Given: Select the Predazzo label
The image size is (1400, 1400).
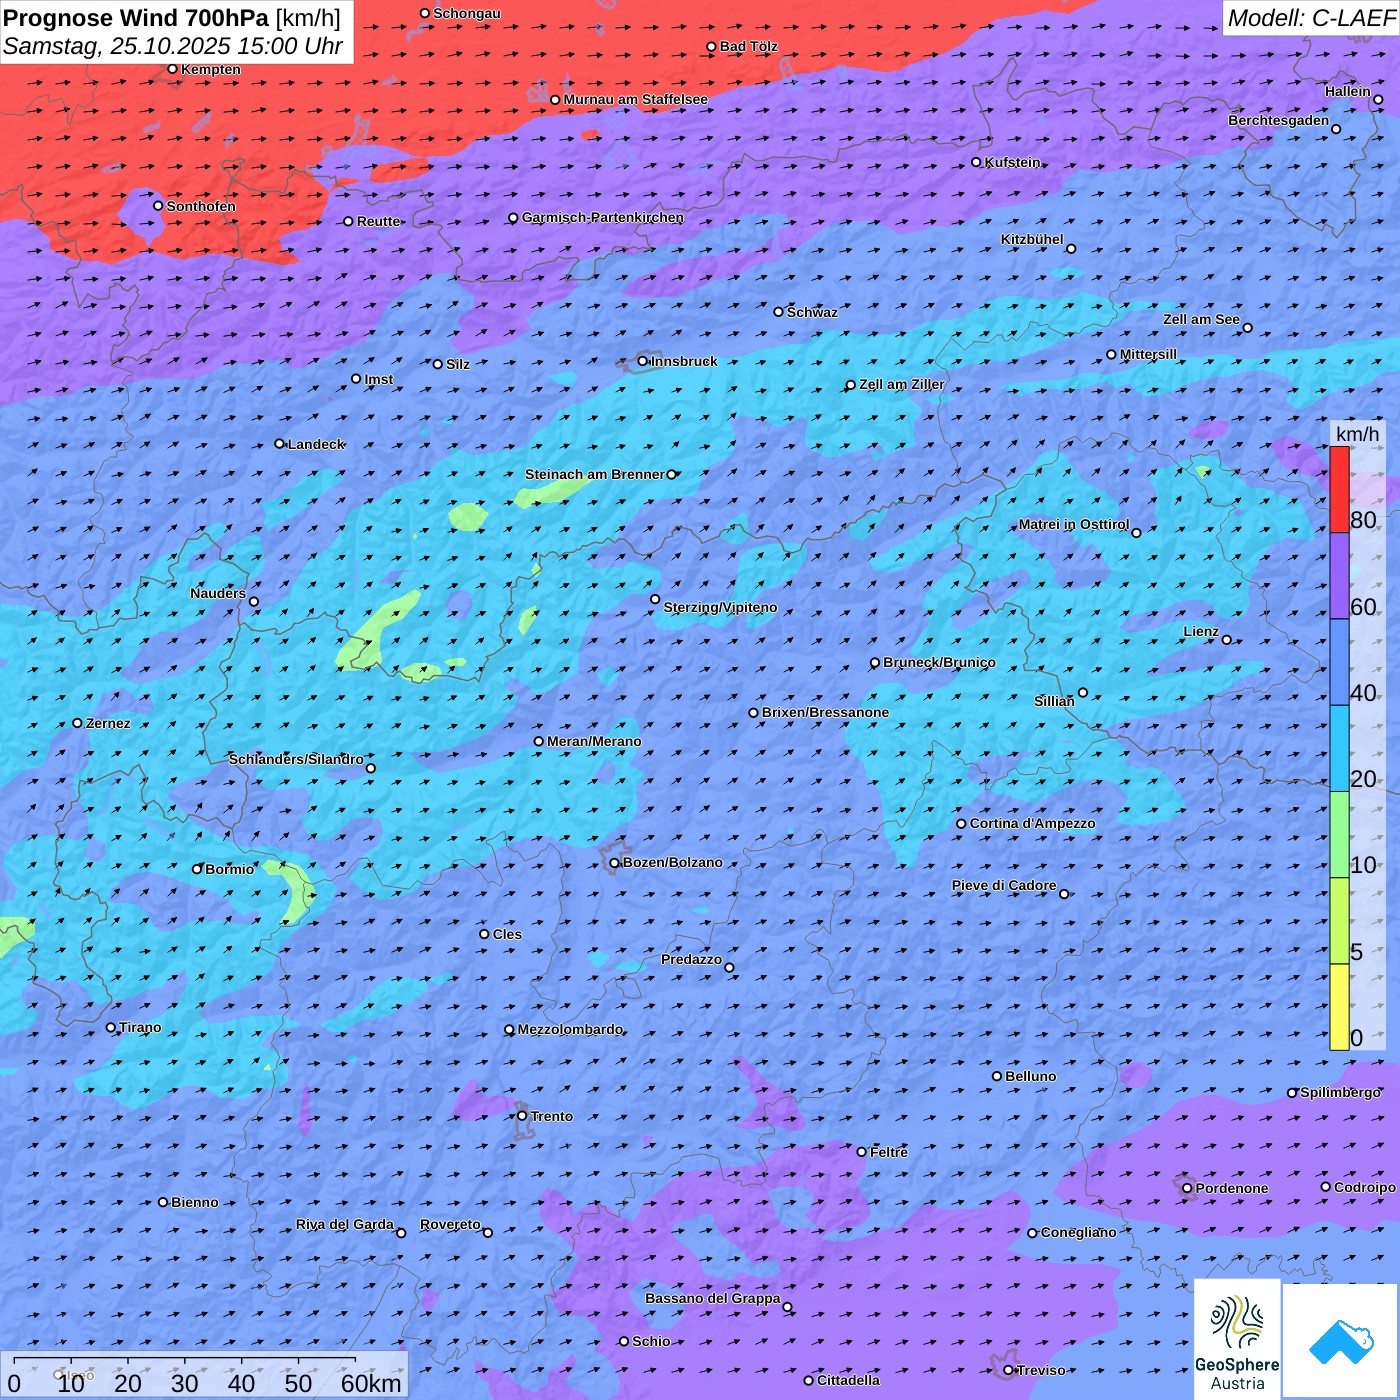Looking at the screenshot, I should pos(691,959).
